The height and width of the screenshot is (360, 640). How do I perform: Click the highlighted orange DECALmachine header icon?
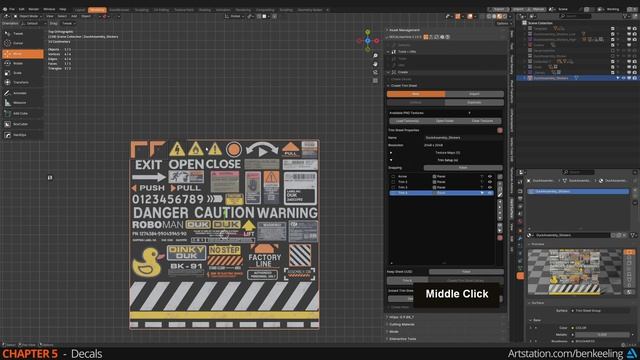pyautogui.click(x=426, y=37)
